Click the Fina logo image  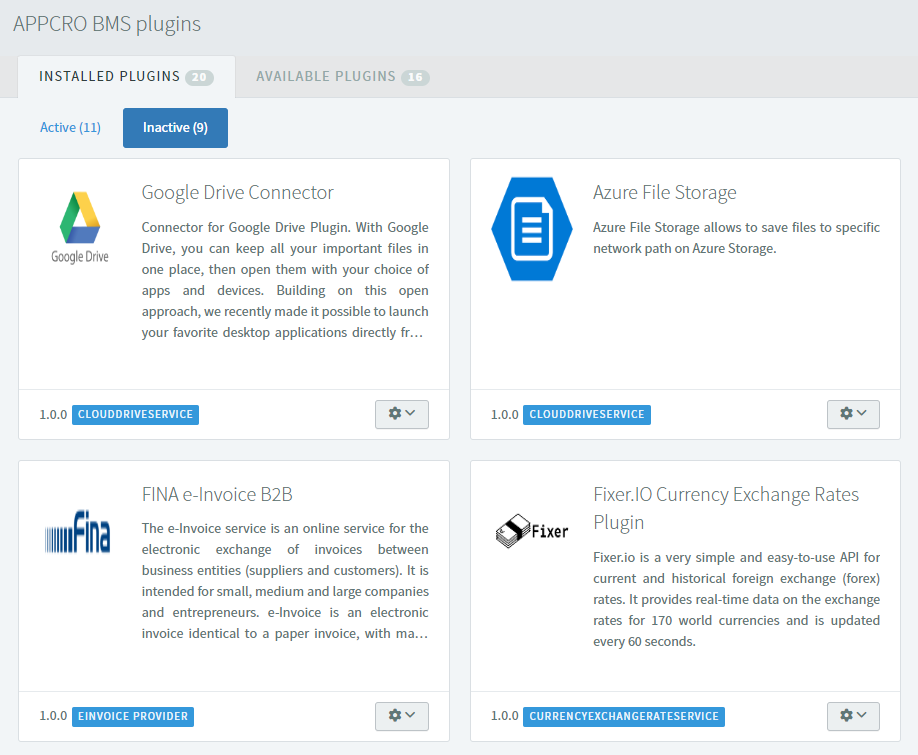(77, 531)
